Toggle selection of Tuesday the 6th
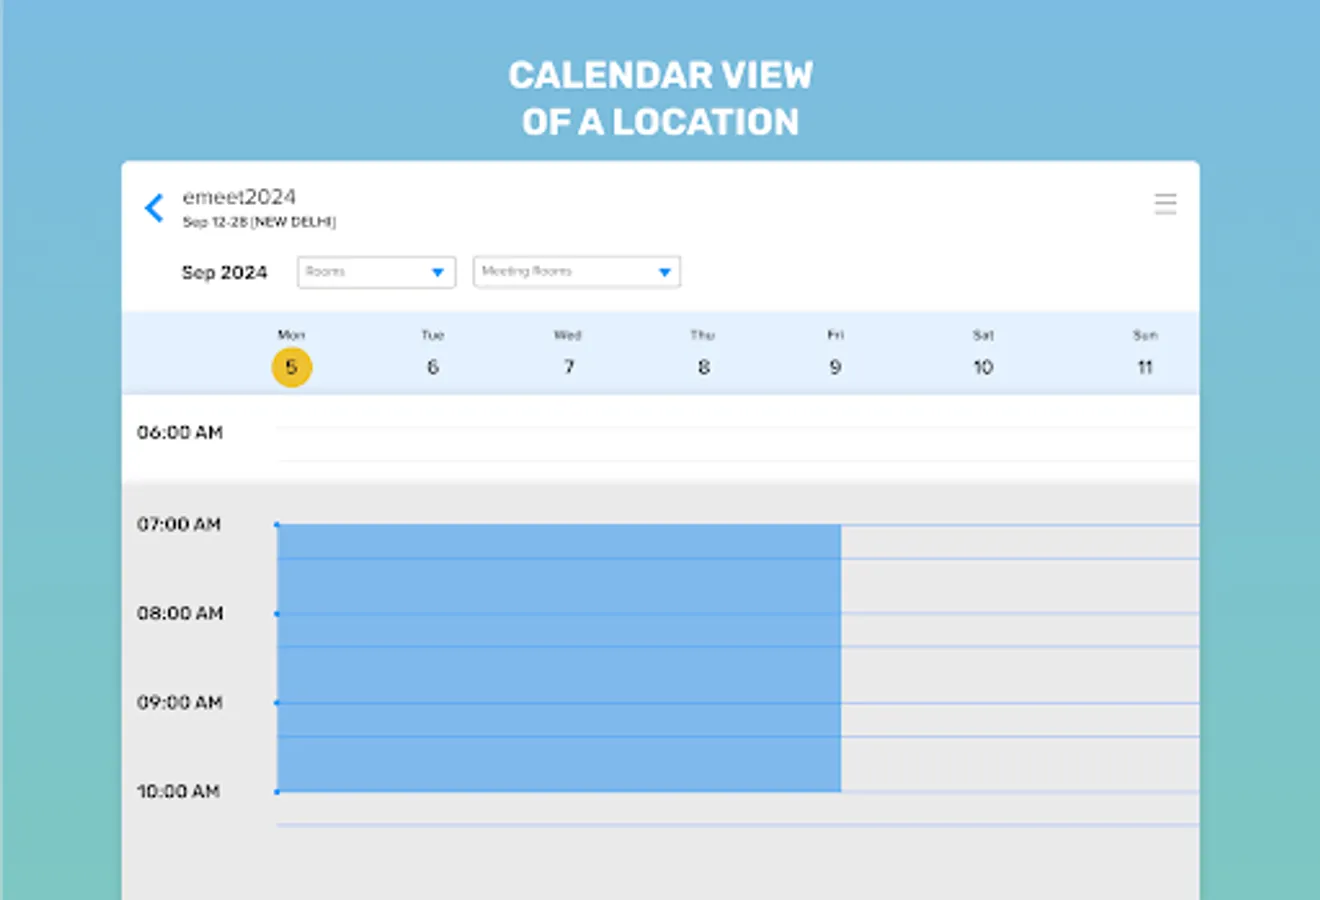Image resolution: width=1320 pixels, height=900 pixels. point(432,367)
